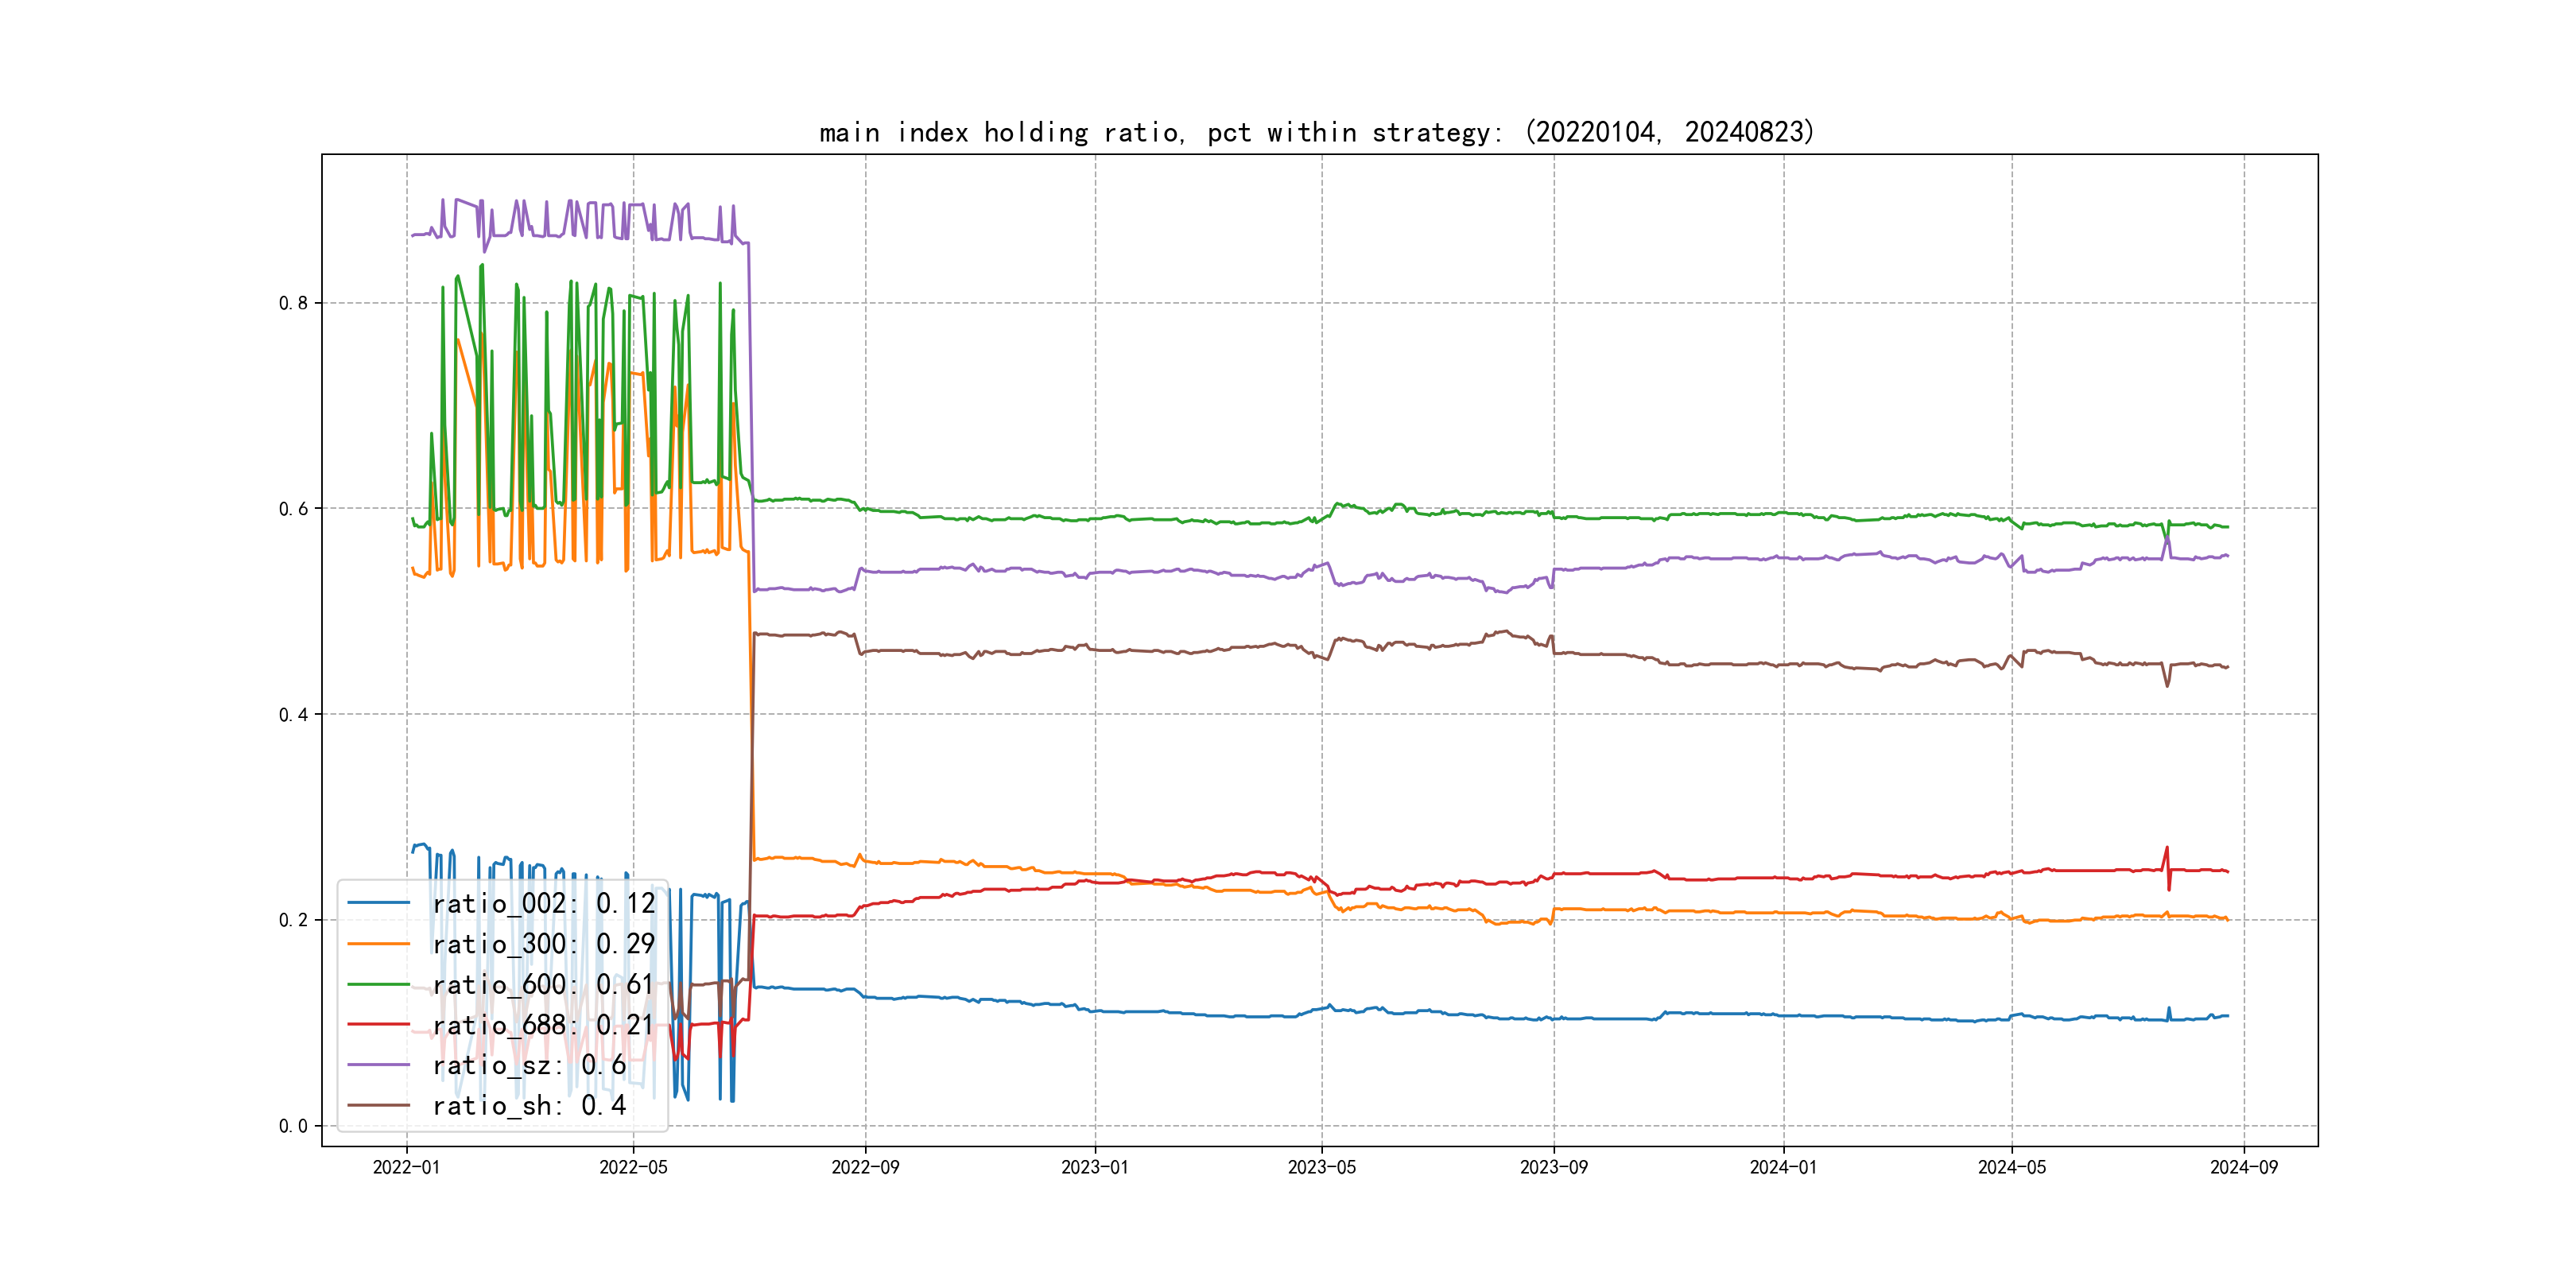The height and width of the screenshot is (1288, 2576).
Task: Click the 2023-05 x-axis tick label
Action: (x=1321, y=1167)
